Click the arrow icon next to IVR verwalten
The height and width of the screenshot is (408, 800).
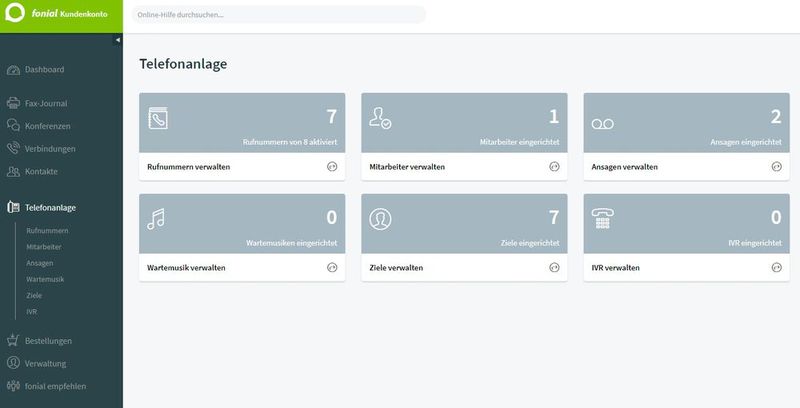click(777, 267)
